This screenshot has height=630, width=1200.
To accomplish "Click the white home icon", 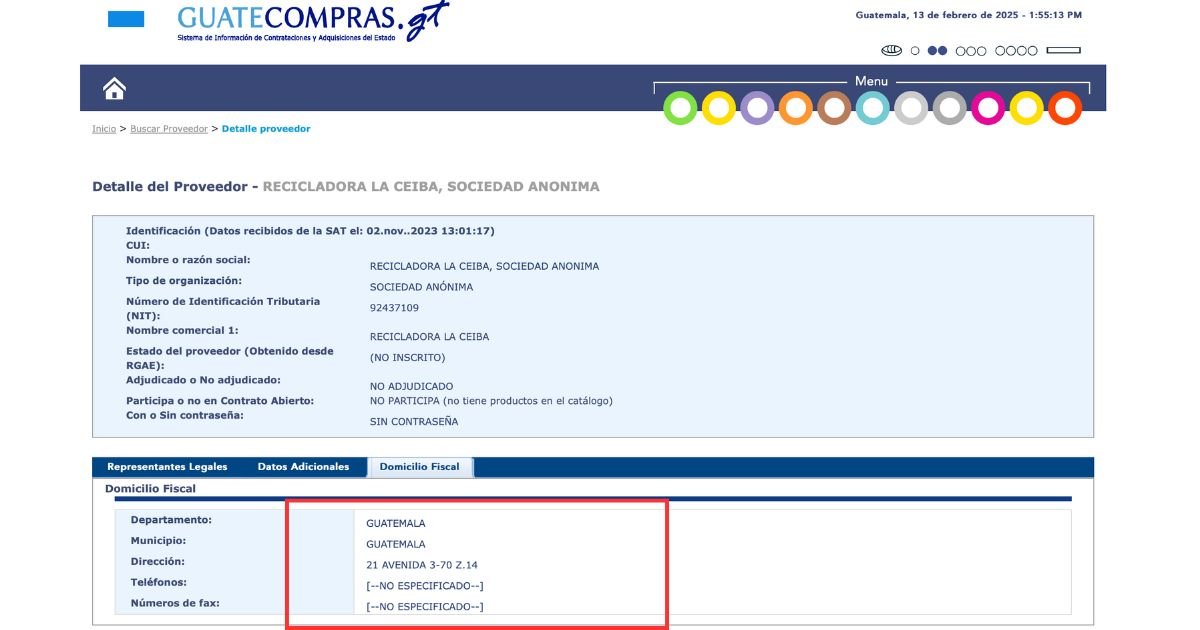I will click(114, 89).
